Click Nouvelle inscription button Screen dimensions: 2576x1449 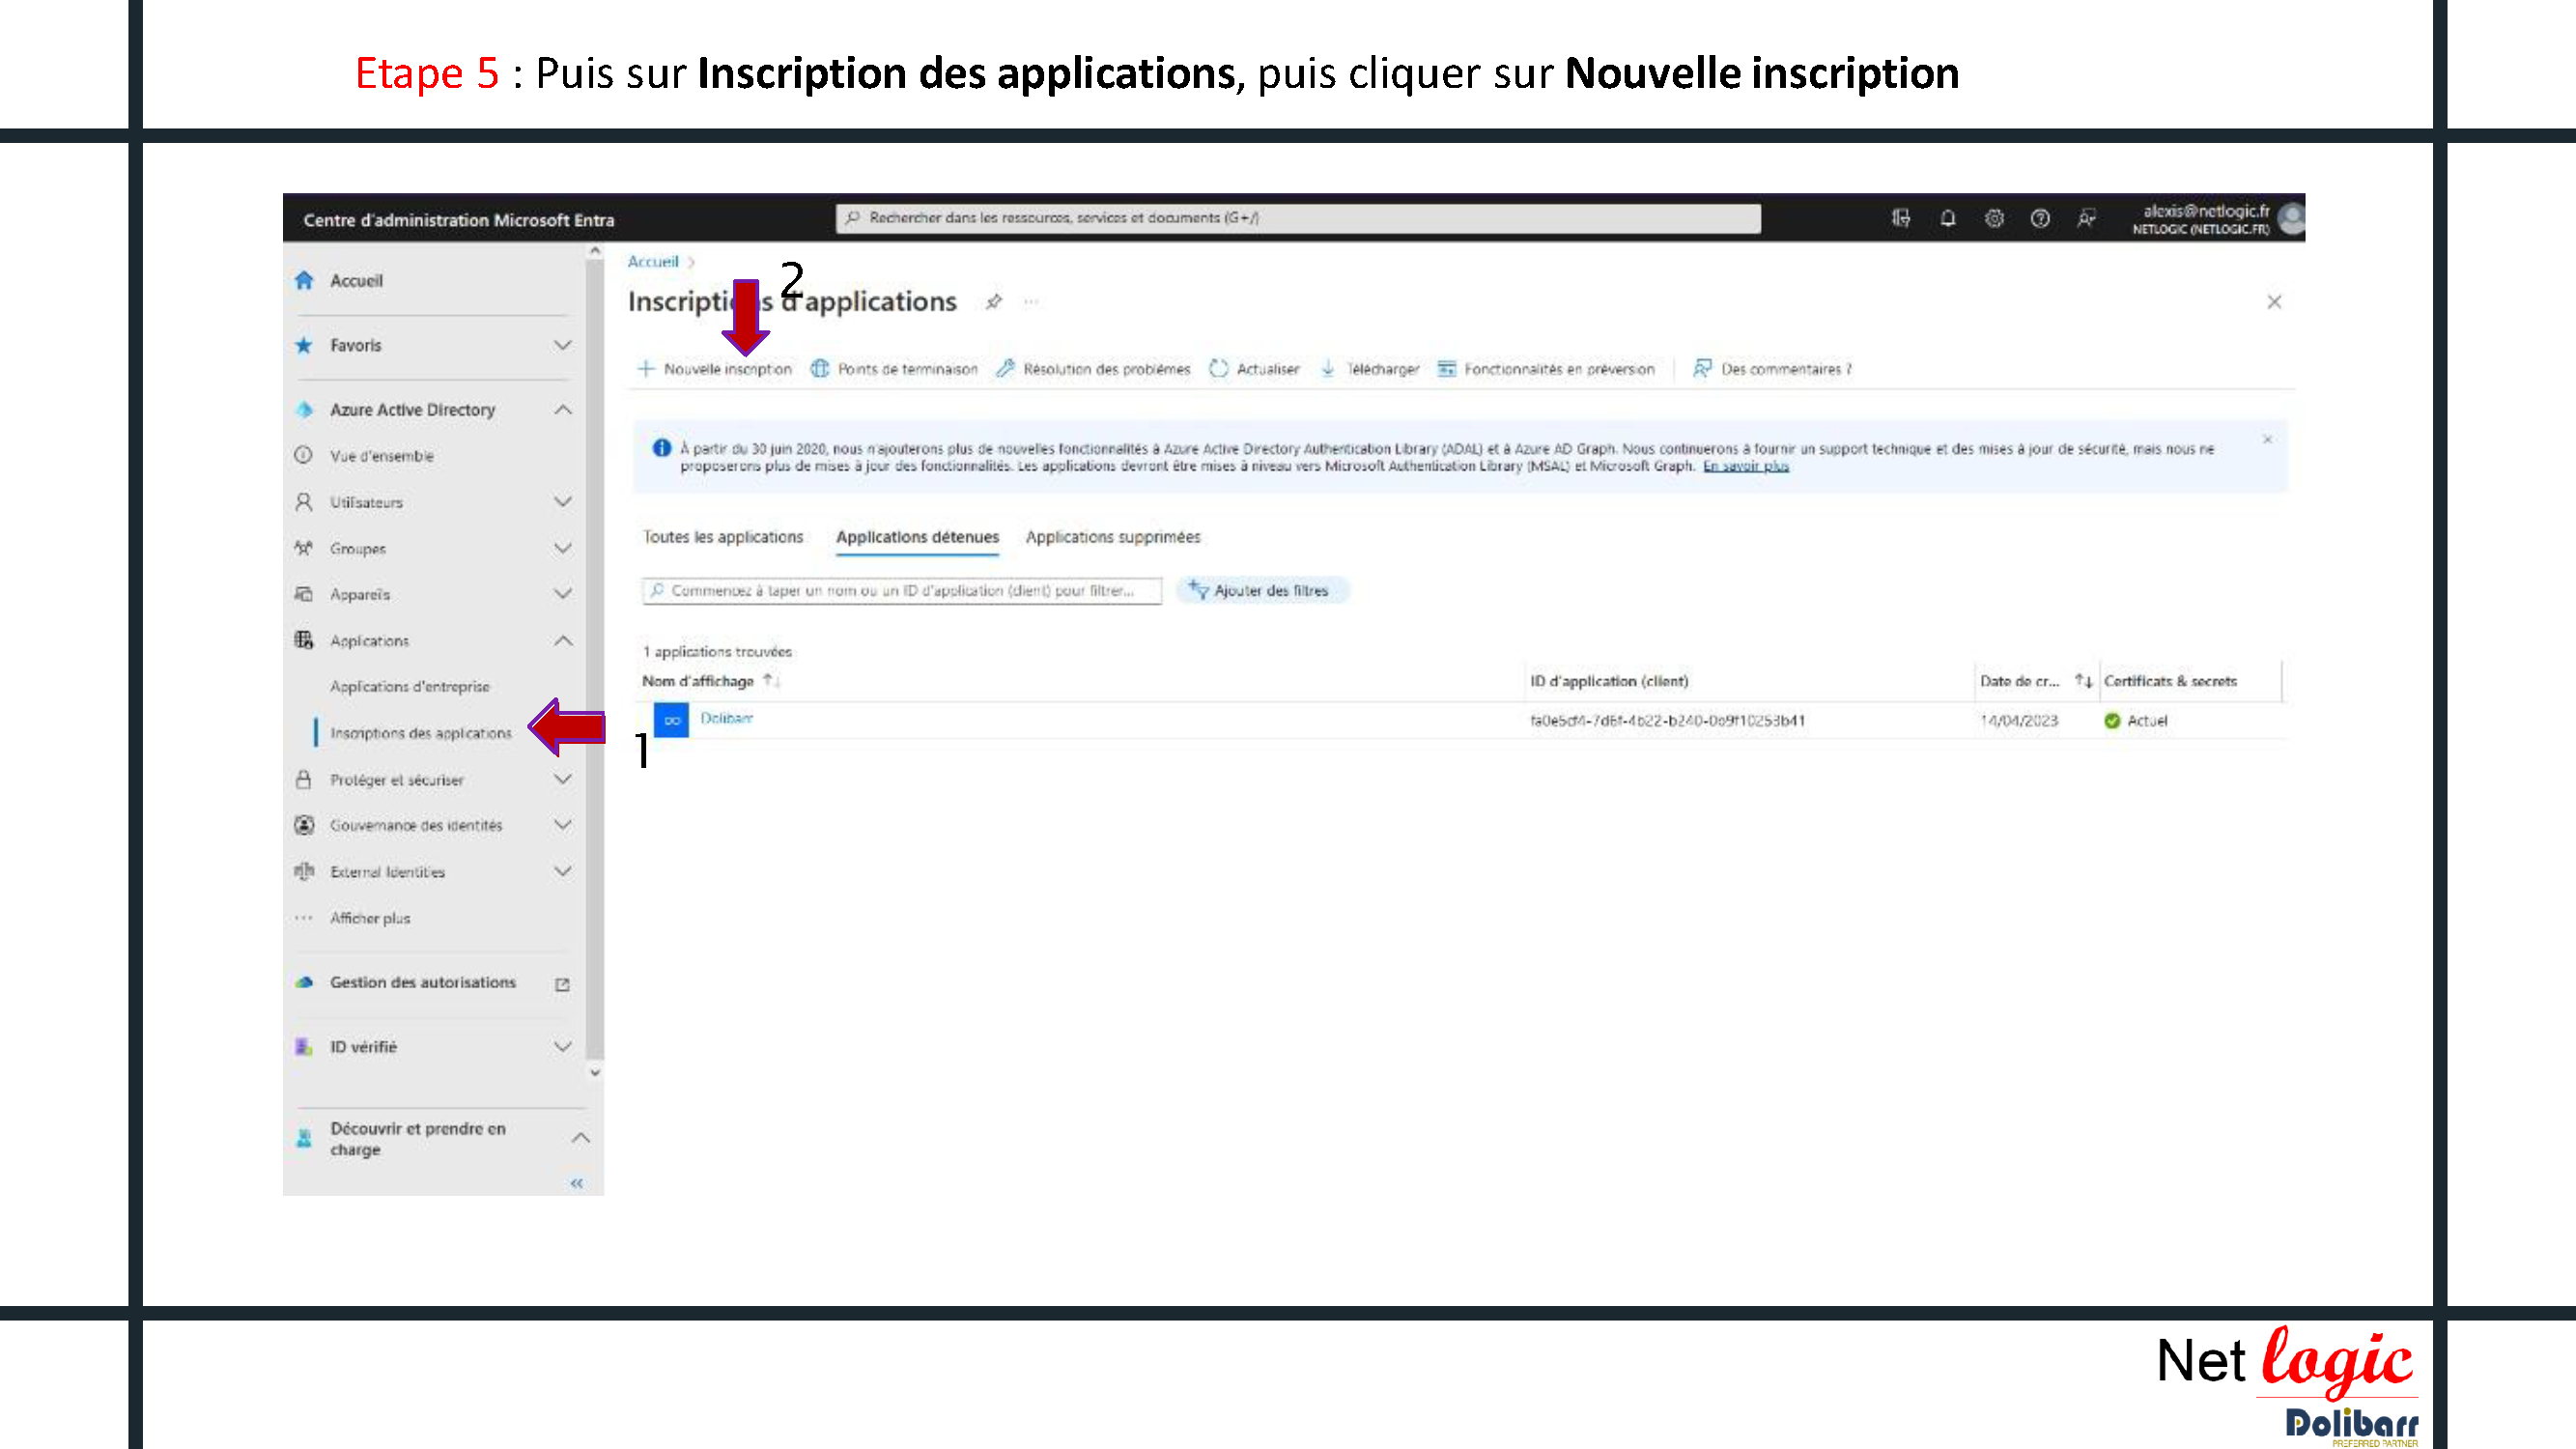click(716, 369)
